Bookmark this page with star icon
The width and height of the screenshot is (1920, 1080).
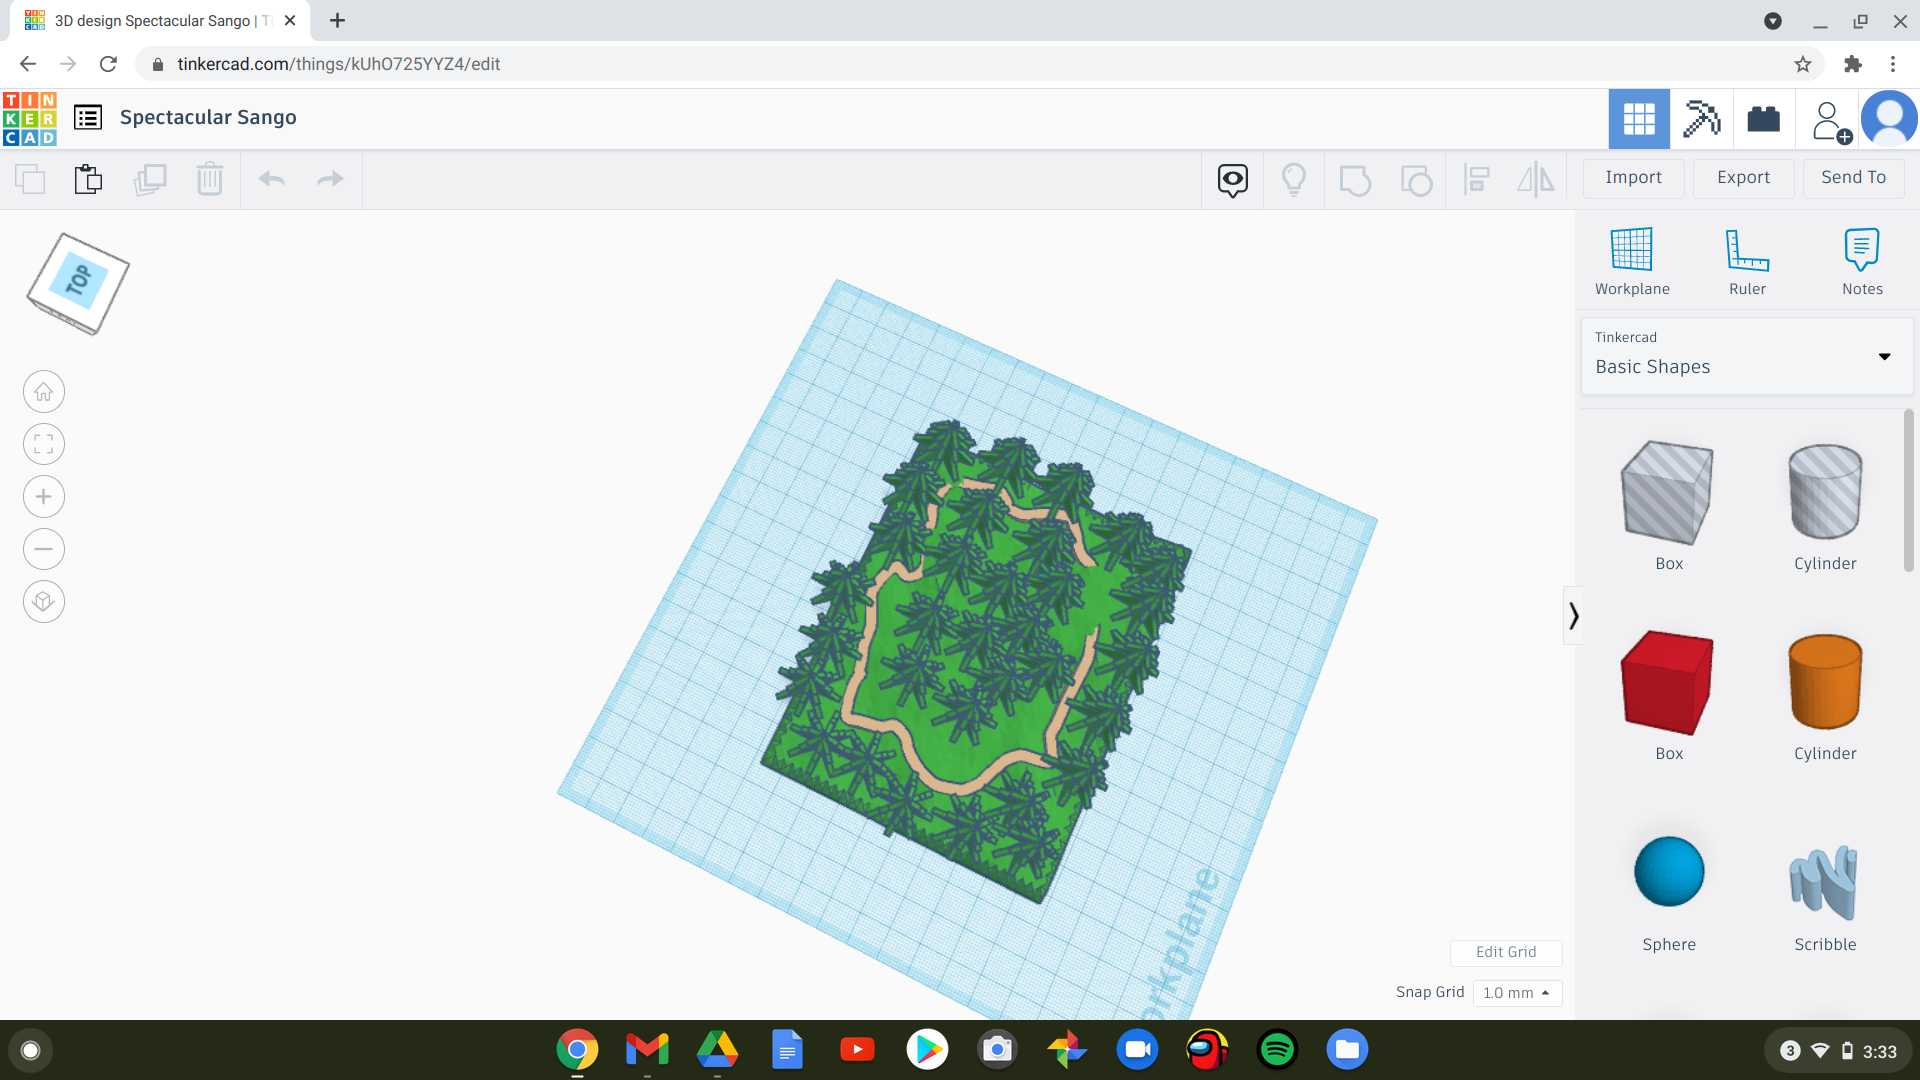pos(1802,64)
